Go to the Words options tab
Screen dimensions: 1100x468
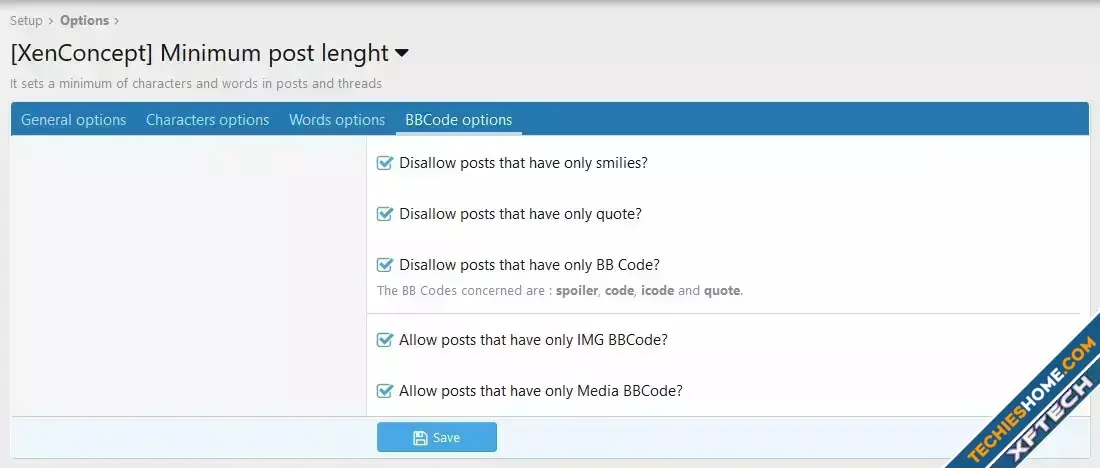point(337,120)
